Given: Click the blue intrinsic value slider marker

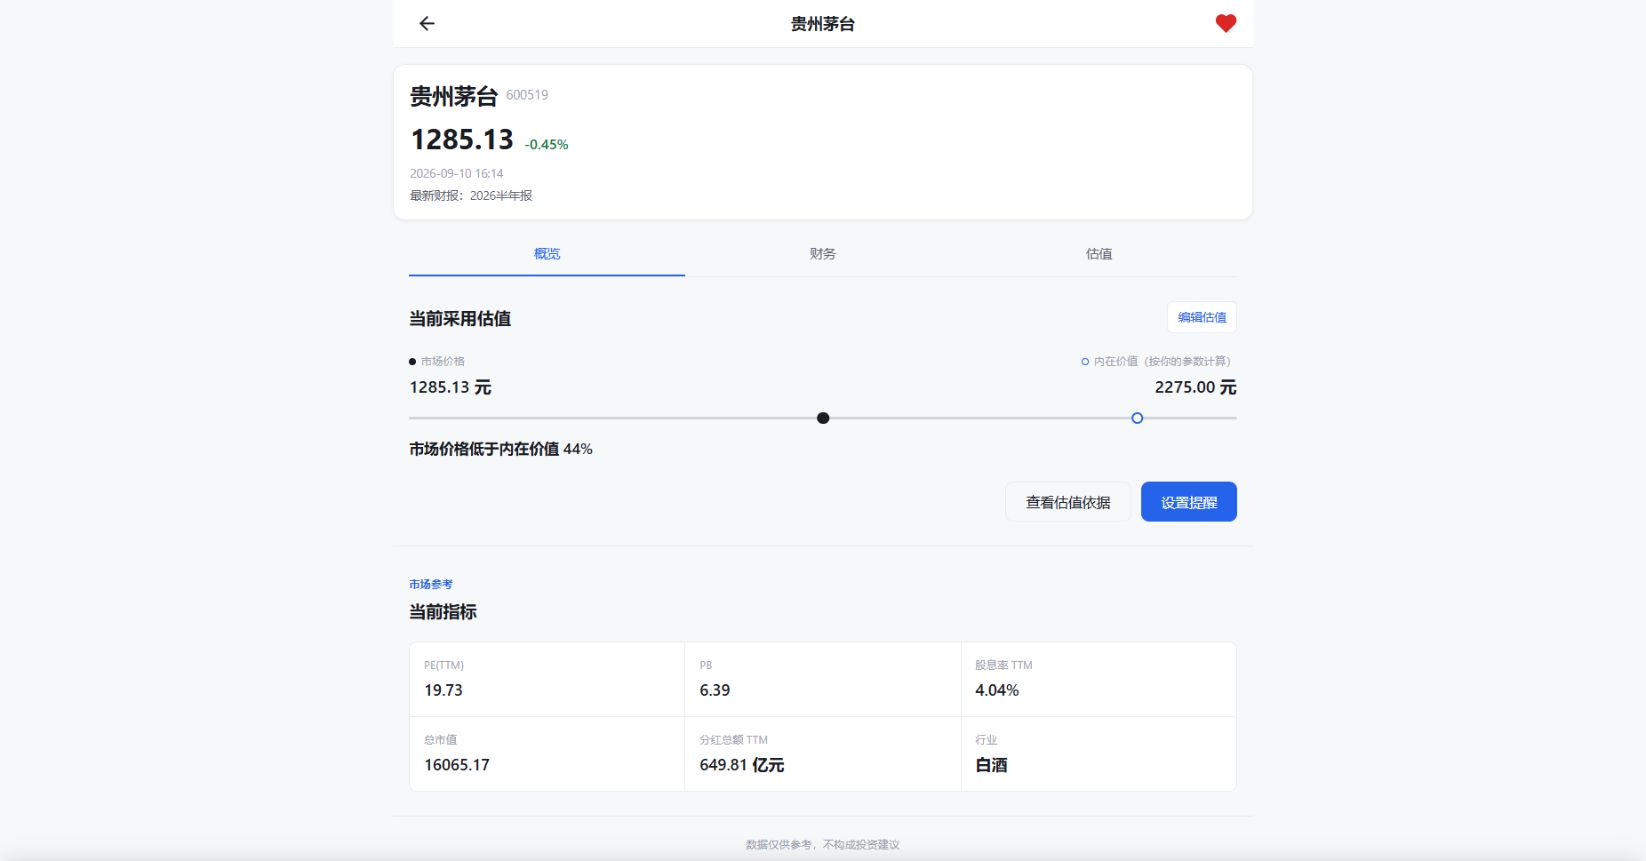Looking at the screenshot, I should [x=1137, y=418].
